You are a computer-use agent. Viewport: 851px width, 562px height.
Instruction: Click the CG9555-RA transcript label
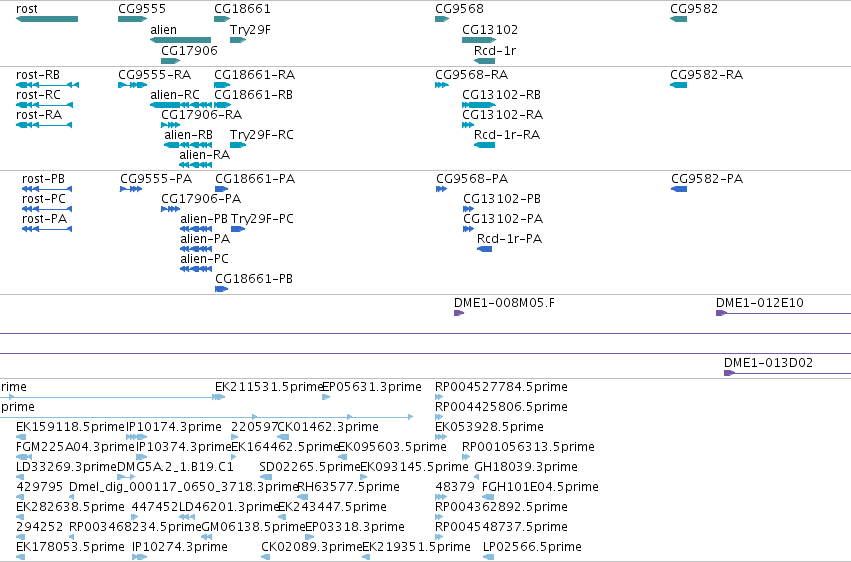coord(155,74)
